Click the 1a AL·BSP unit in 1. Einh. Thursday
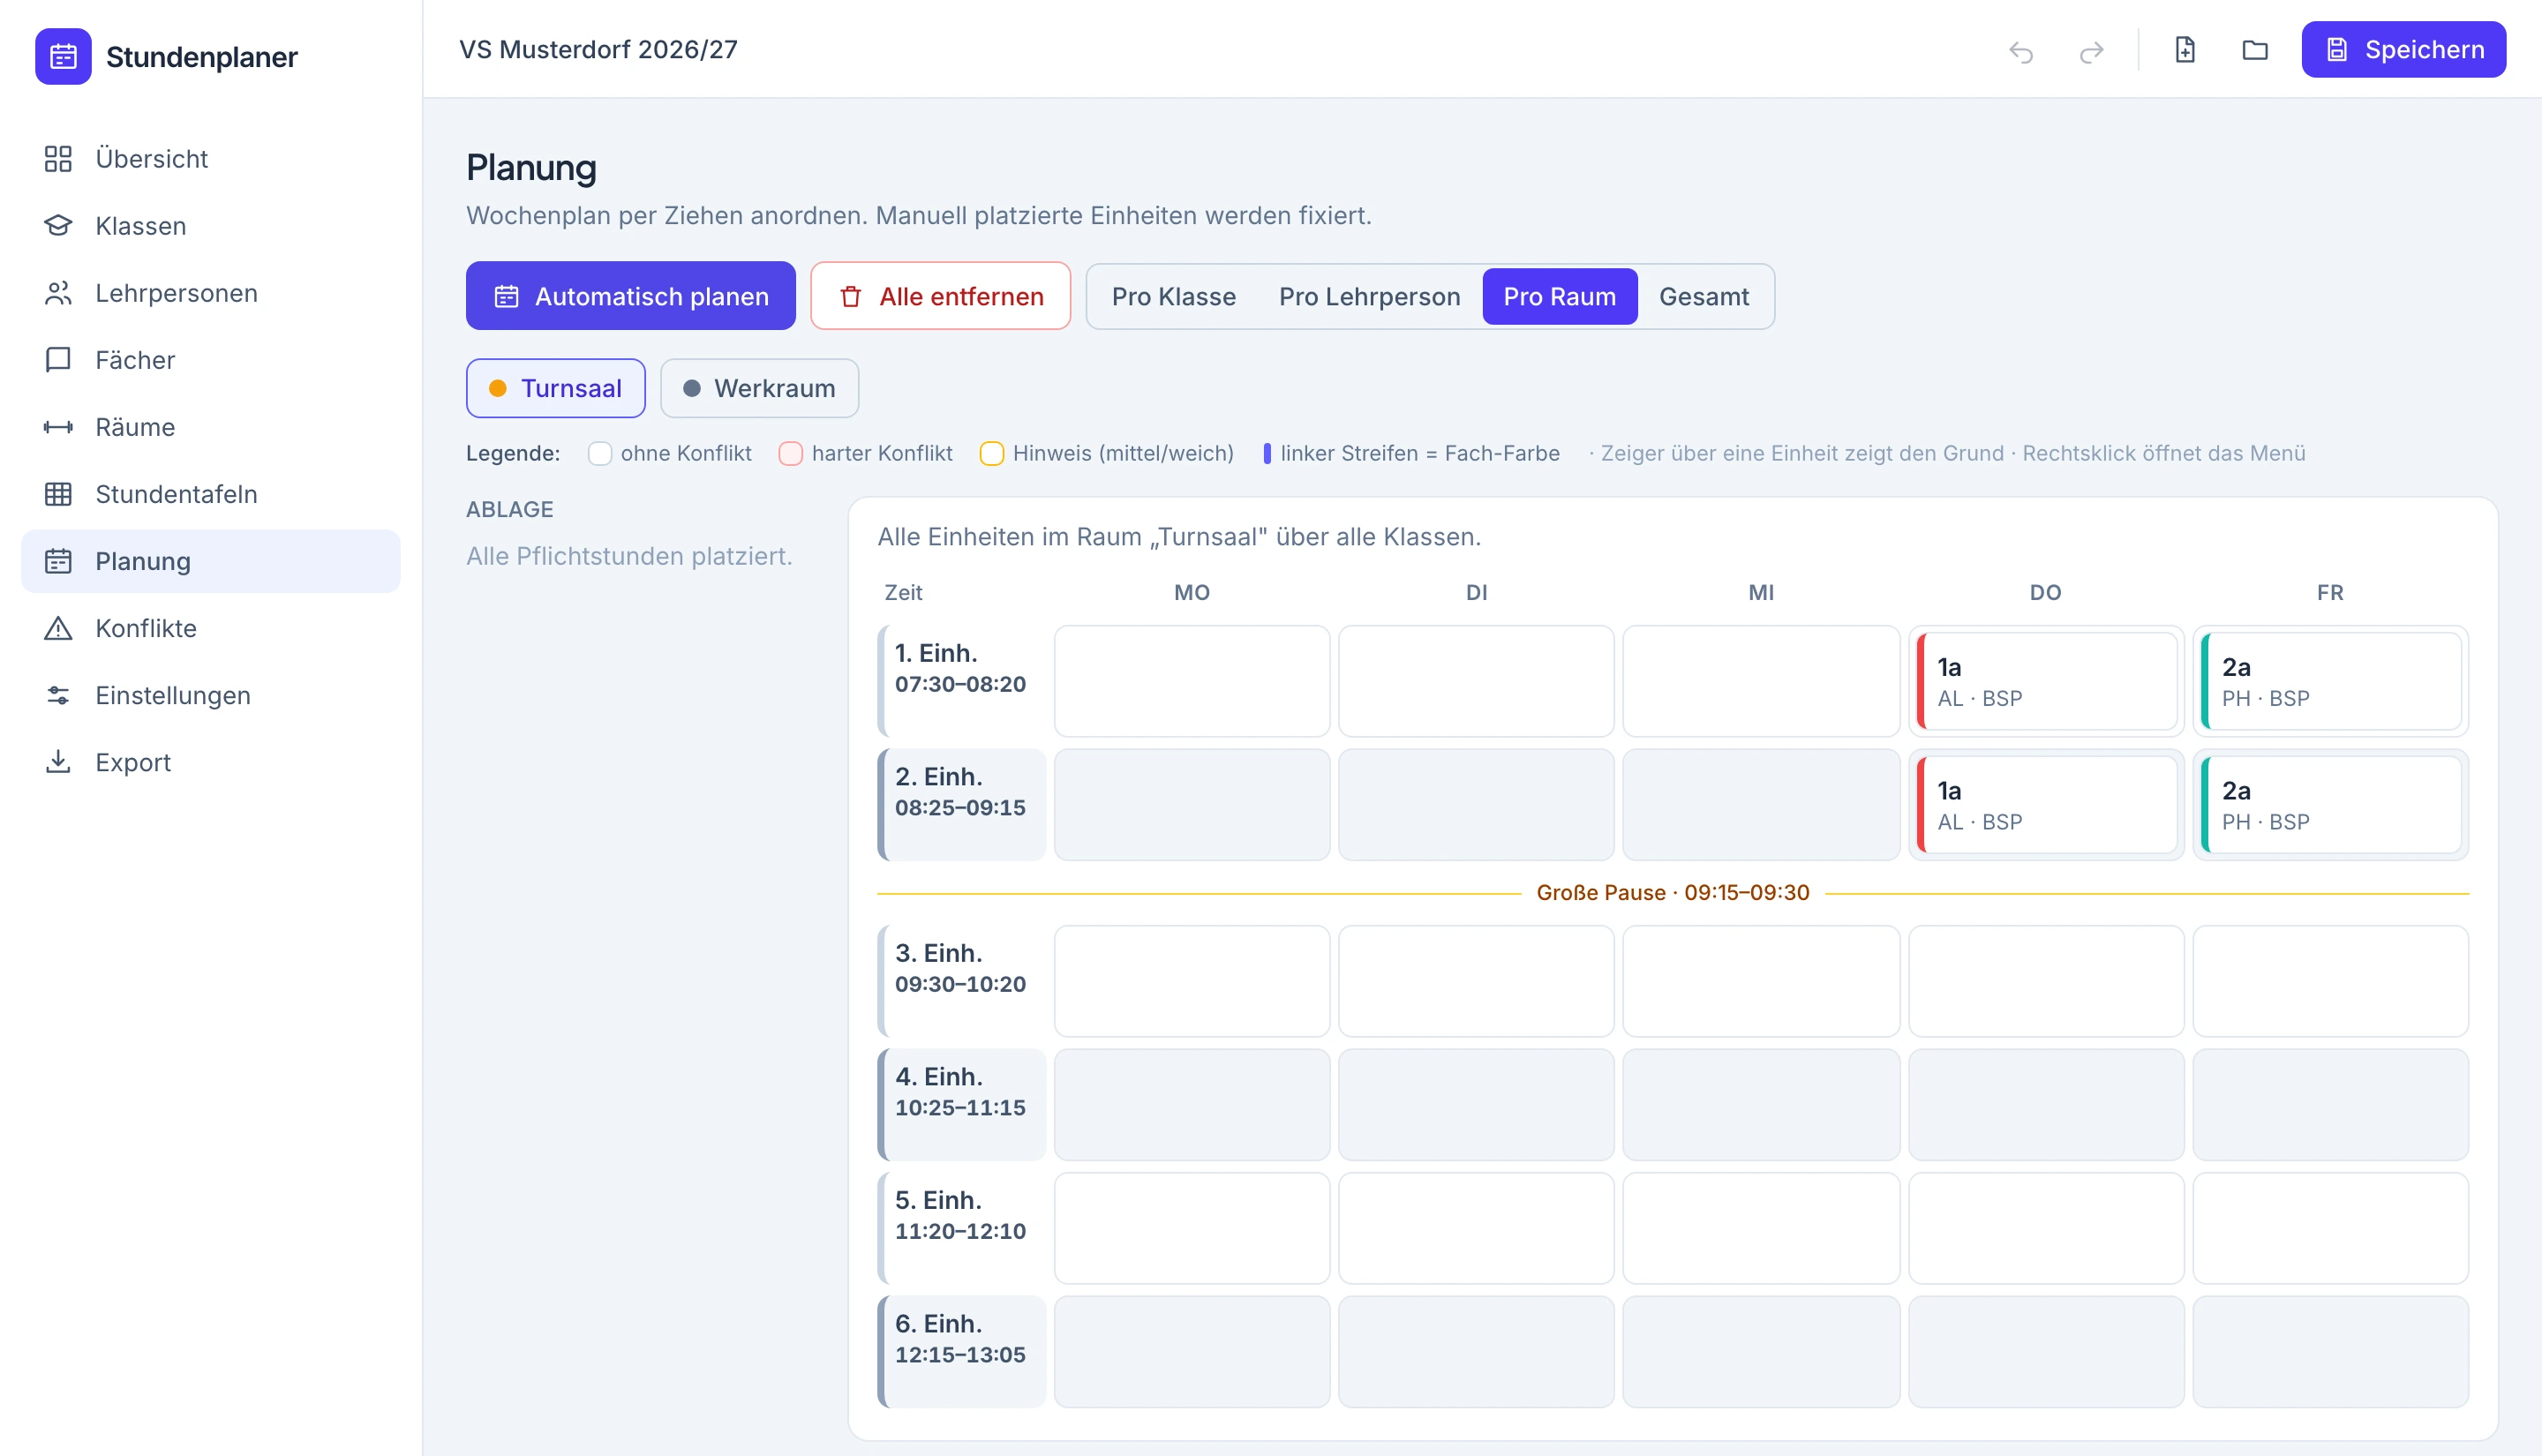Screen dimensions: 2542x1456 pos(2046,682)
